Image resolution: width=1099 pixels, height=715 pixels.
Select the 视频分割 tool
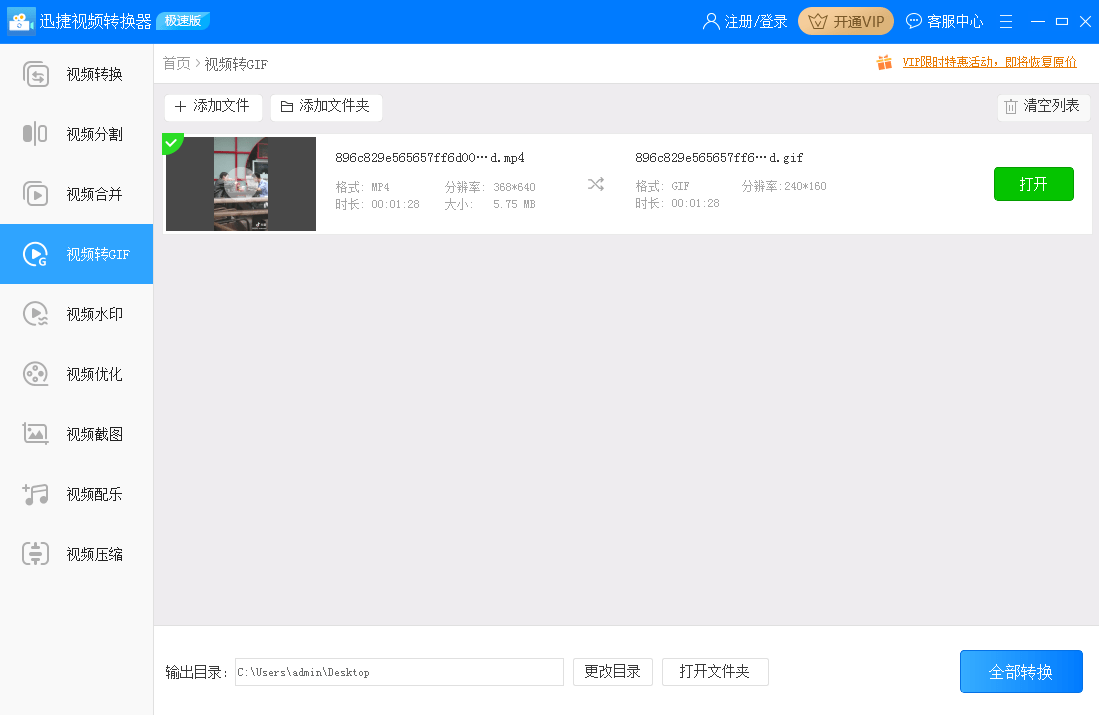[76, 133]
